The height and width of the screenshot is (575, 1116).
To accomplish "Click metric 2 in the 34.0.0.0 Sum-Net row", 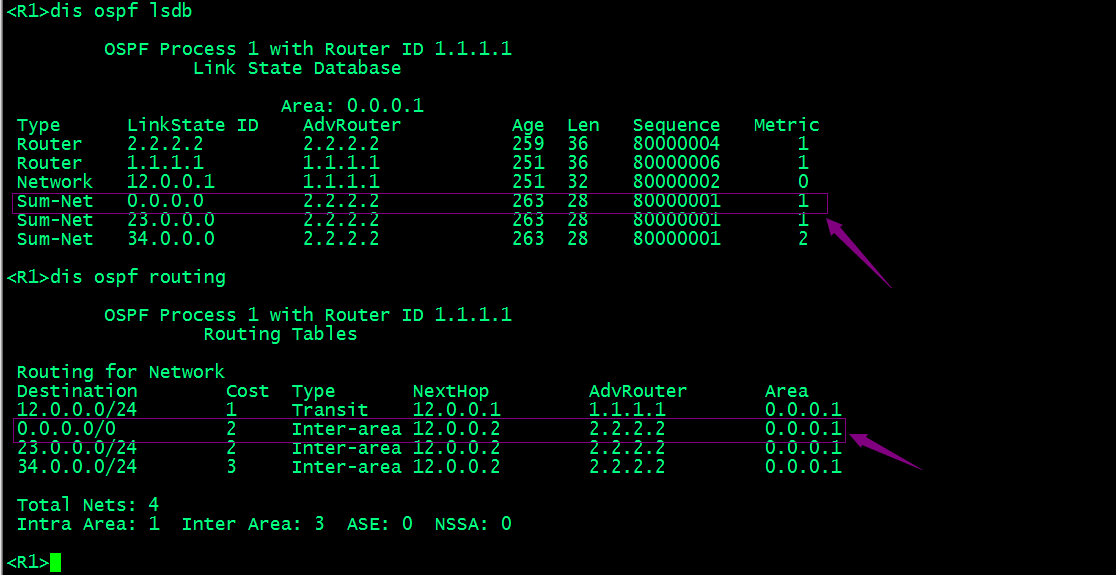I will [803, 239].
